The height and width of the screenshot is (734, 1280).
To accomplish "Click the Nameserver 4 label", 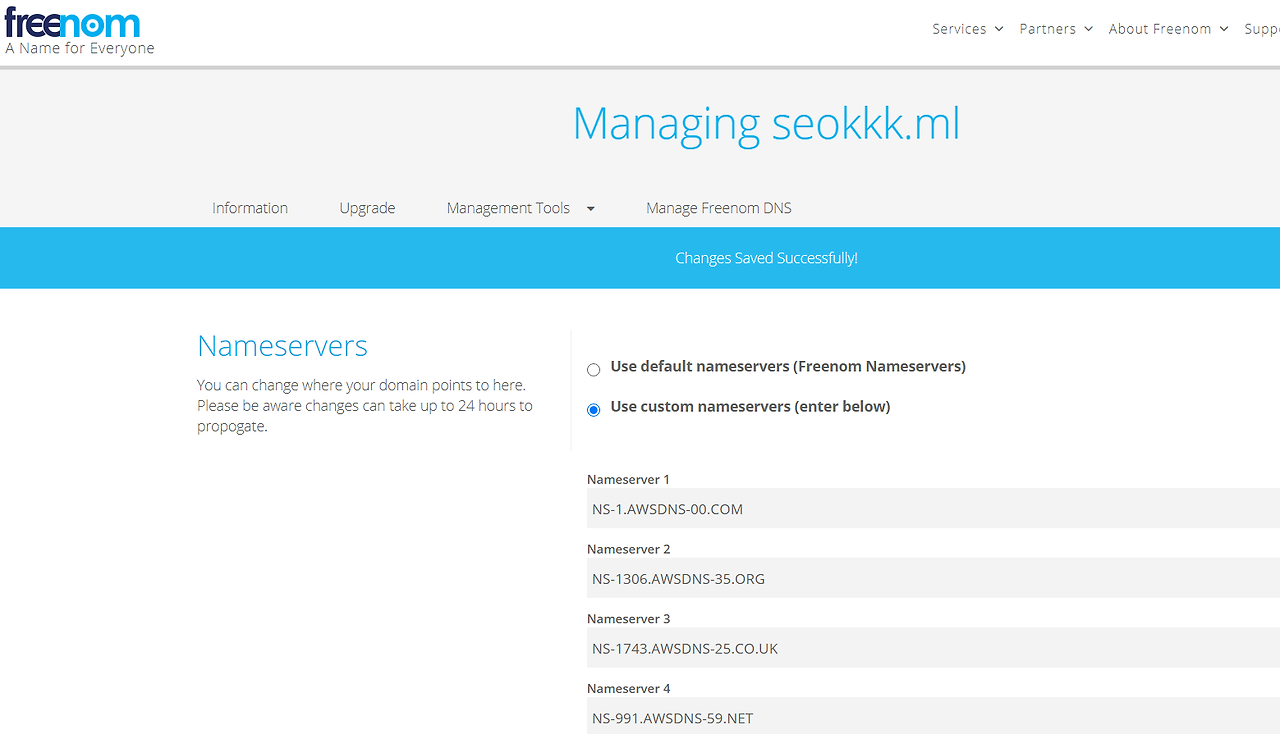I will tap(628, 689).
